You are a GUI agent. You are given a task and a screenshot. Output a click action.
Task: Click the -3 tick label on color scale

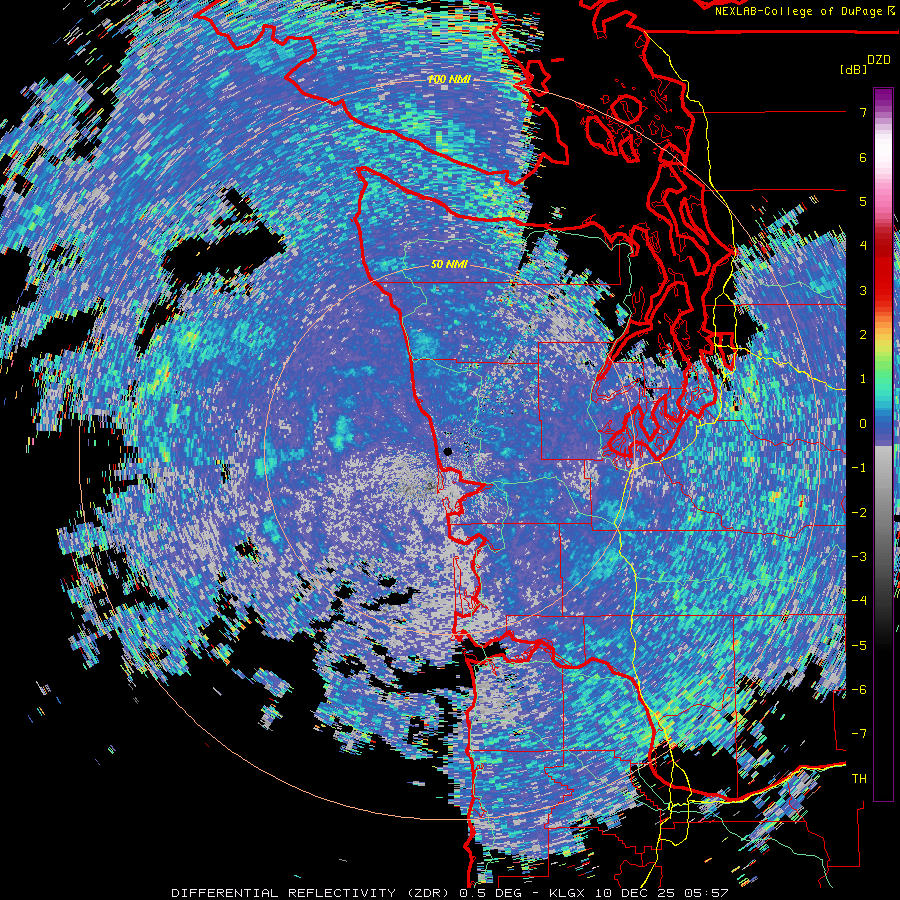(x=859, y=557)
